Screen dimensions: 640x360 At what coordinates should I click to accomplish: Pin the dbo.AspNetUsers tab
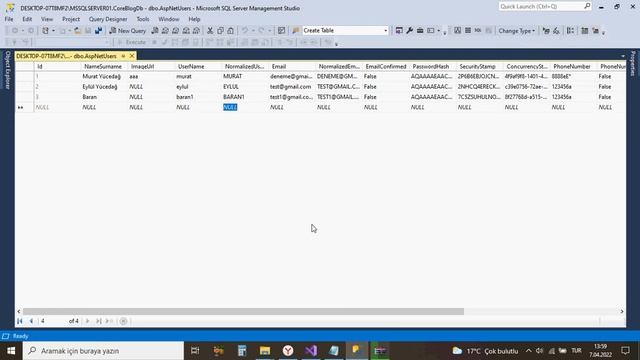[123, 56]
